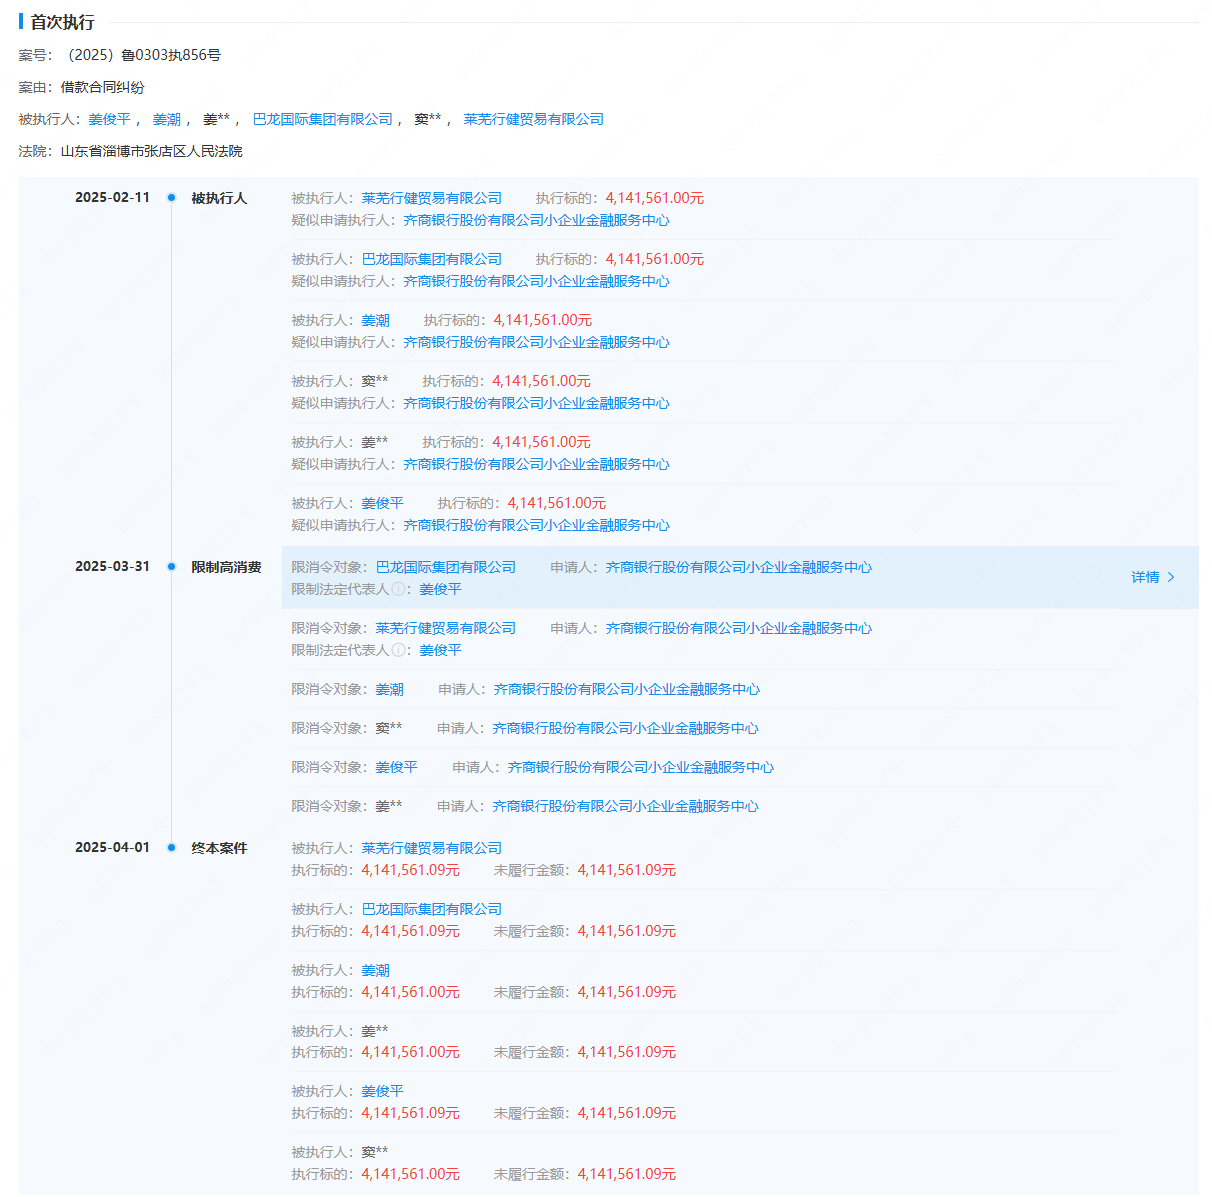The width and height of the screenshot is (1212, 1197).
Task: Open 姜俊平 限制法定代表人 link under 巴龙国际
Action: coord(441,590)
